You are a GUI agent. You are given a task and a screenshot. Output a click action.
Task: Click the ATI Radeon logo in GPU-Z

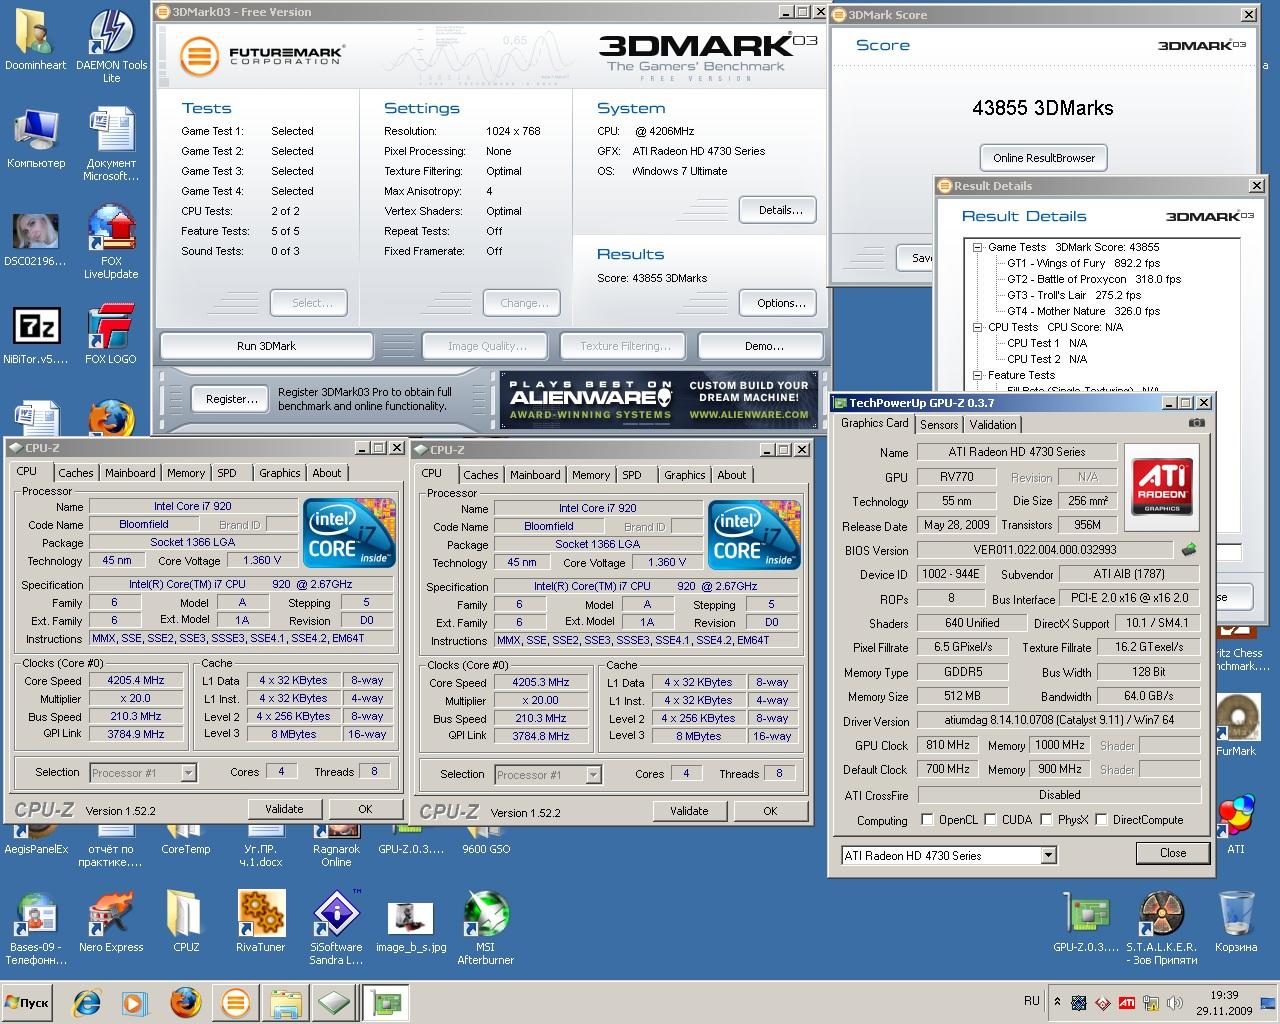tap(1164, 486)
